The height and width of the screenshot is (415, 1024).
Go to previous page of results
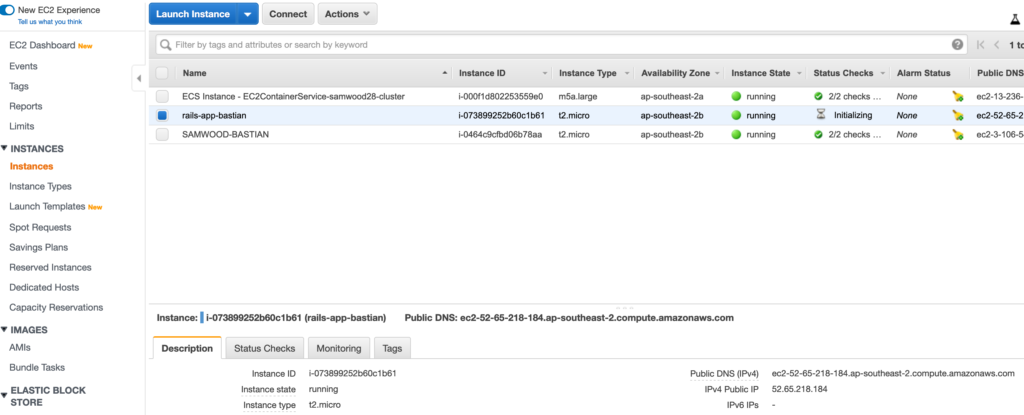coord(997,45)
